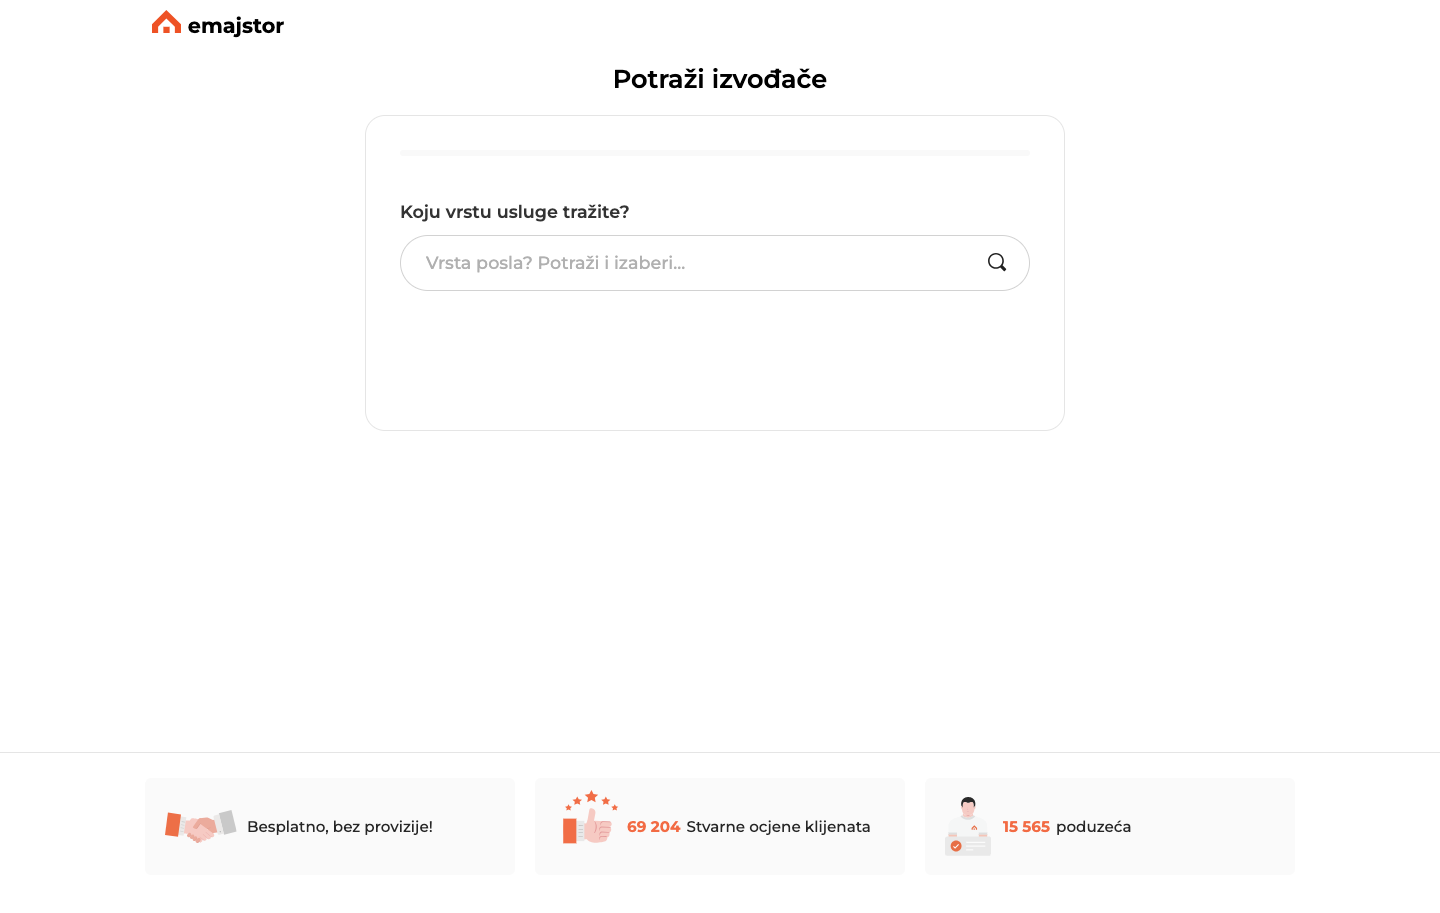The width and height of the screenshot is (1440, 913).
Task: Click the handshake illustration icon
Action: click(x=200, y=827)
